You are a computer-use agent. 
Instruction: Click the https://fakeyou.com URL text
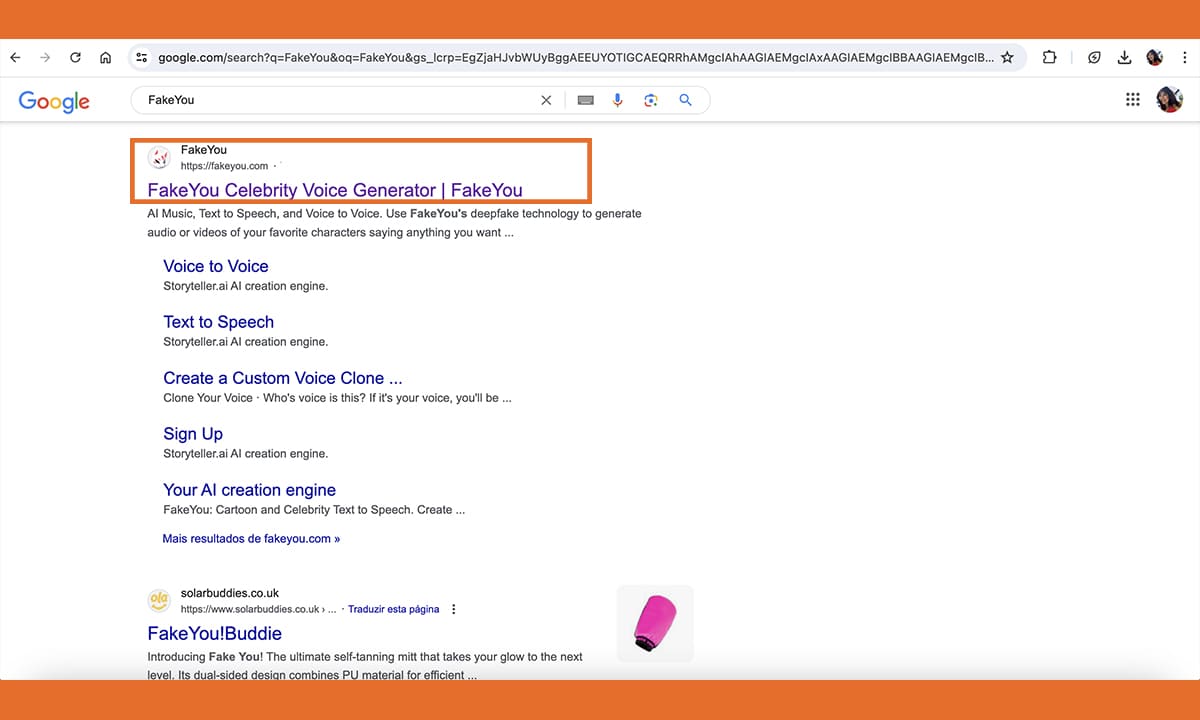point(225,166)
